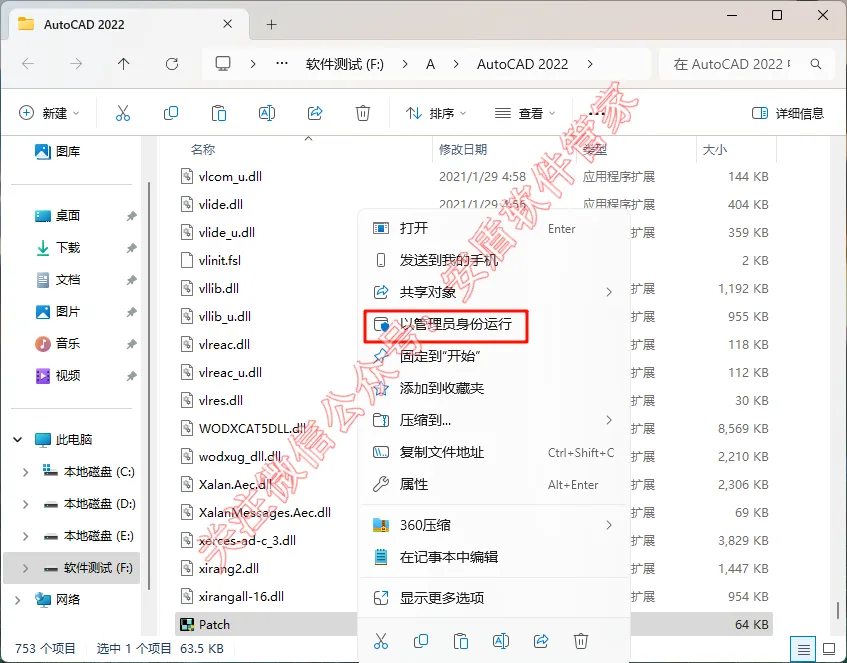Click the search magnifier icon
The height and width of the screenshot is (663, 847).
click(x=816, y=64)
